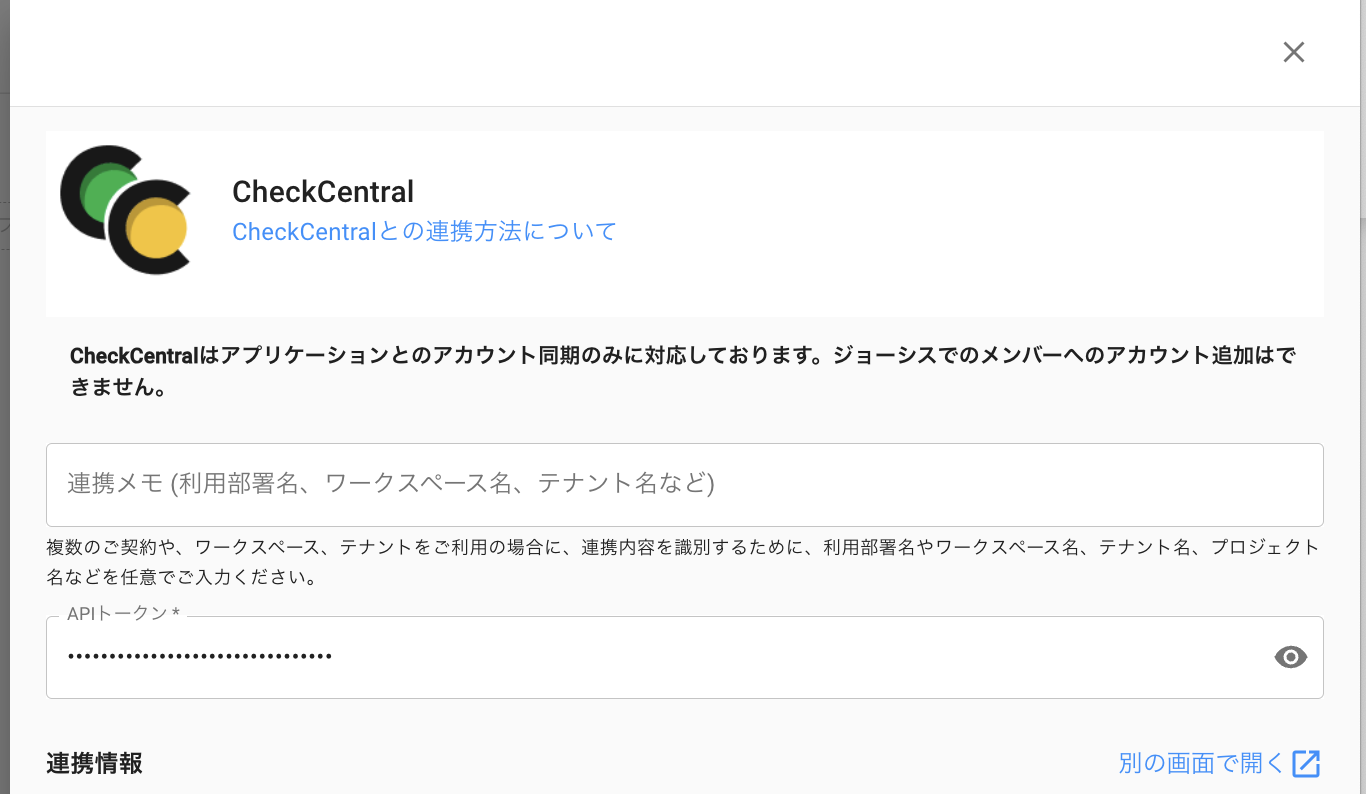The height and width of the screenshot is (794, 1366).
Task: Click the masked token dots
Action: click(200, 657)
